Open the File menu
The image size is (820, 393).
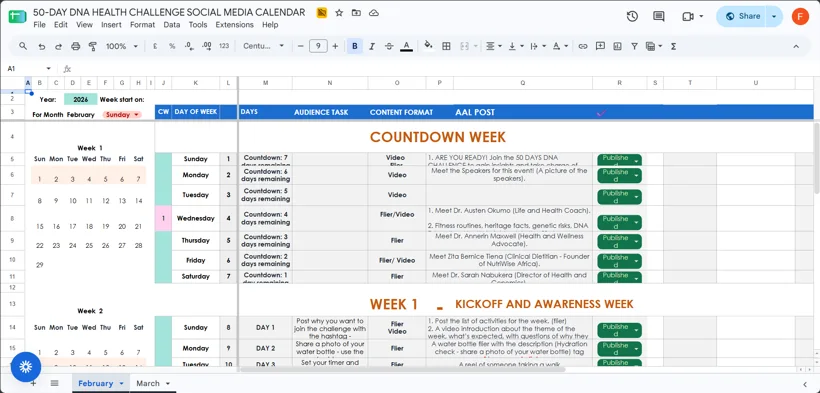39,25
